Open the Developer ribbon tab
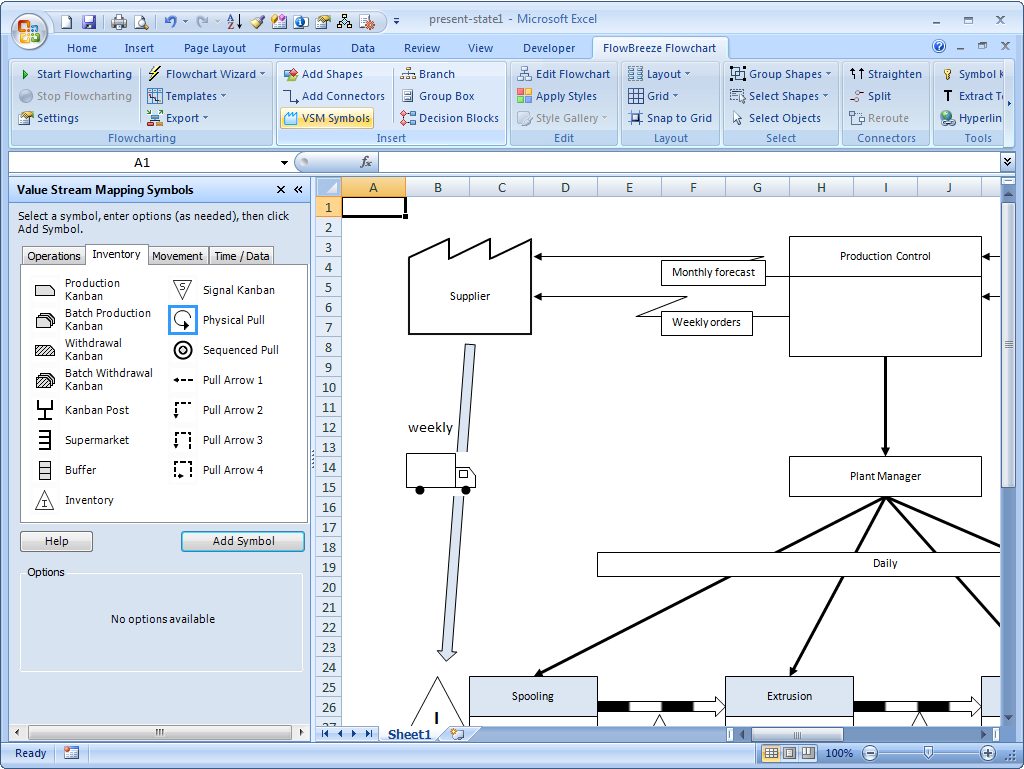The width and height of the screenshot is (1024, 769). [549, 48]
